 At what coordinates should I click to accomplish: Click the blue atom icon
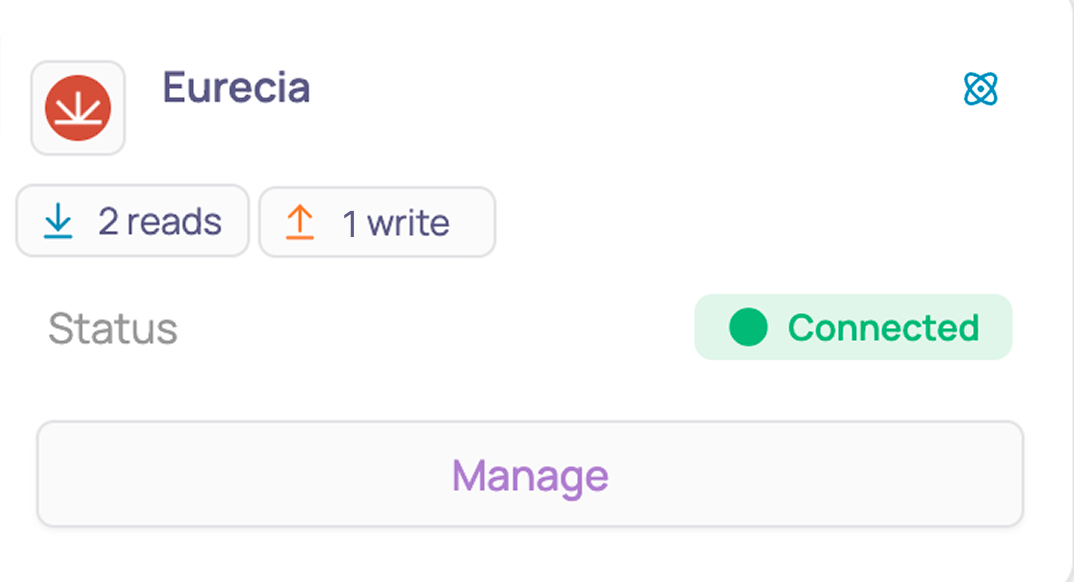980,89
